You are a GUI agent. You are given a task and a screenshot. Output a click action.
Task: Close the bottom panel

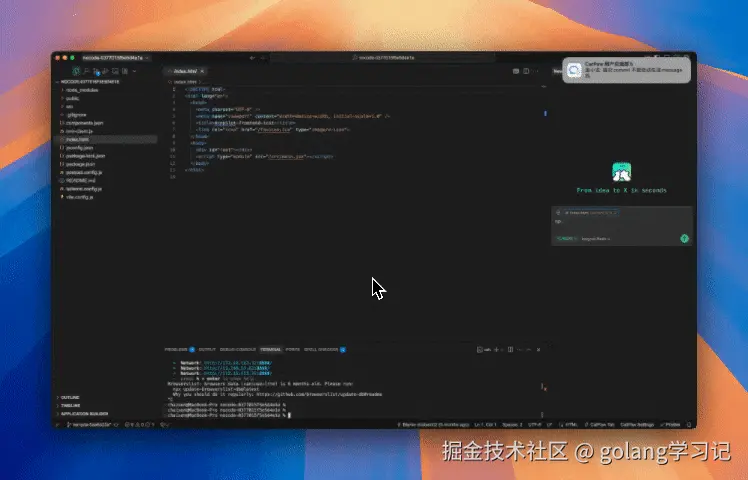(x=539, y=350)
